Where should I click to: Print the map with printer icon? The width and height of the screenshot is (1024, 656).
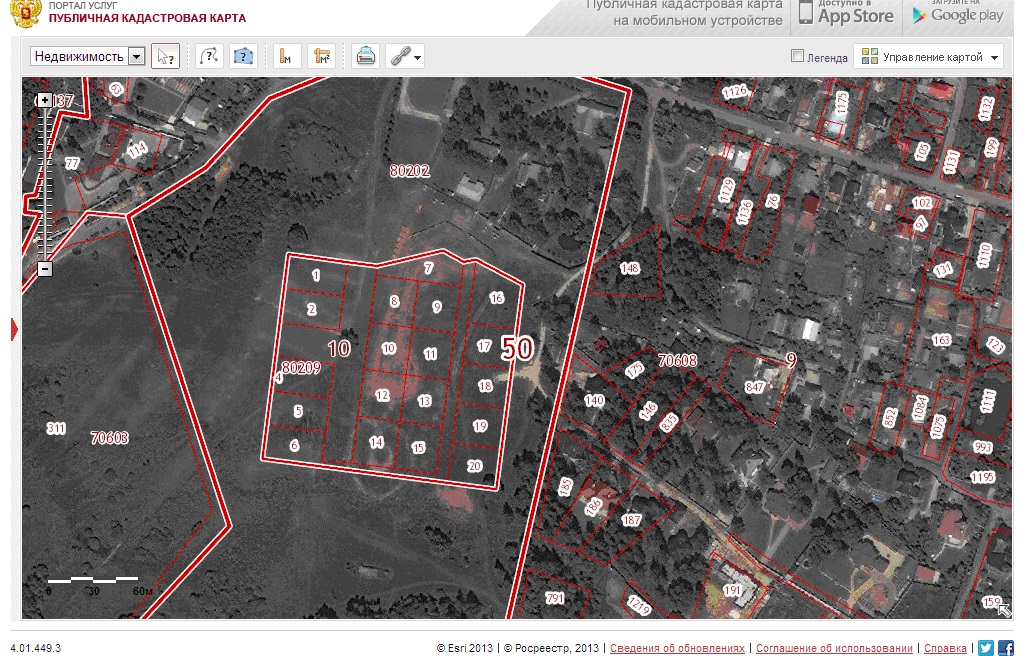tap(366, 56)
